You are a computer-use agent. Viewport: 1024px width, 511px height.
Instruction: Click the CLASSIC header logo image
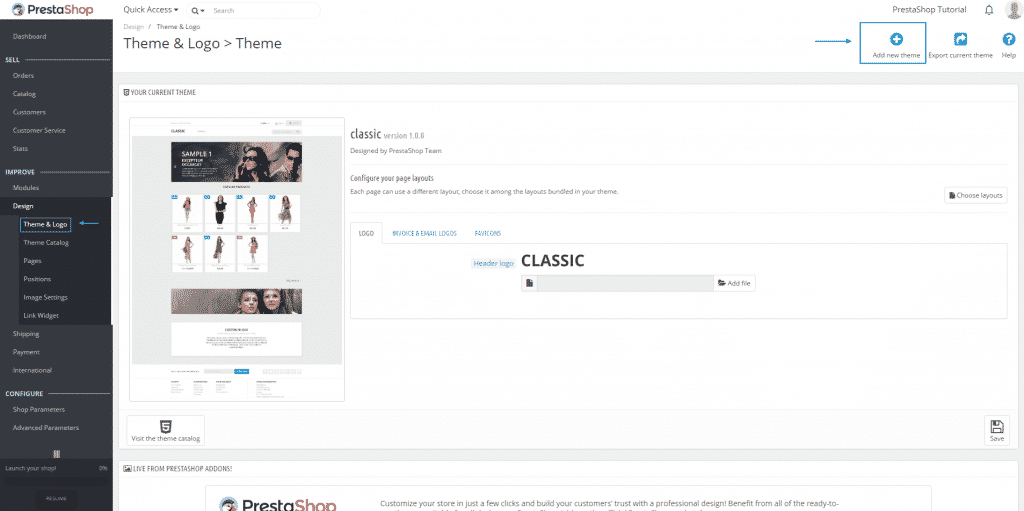552,260
